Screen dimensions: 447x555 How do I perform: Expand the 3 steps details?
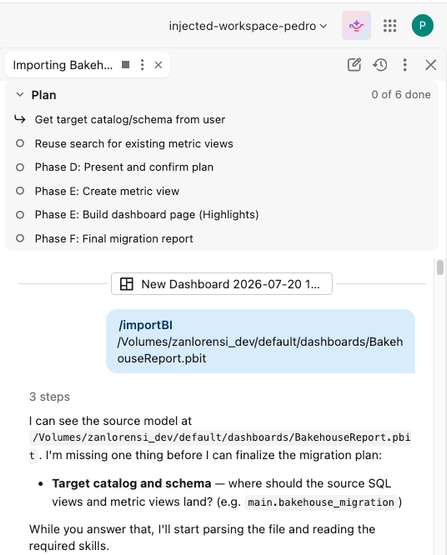tap(49, 396)
